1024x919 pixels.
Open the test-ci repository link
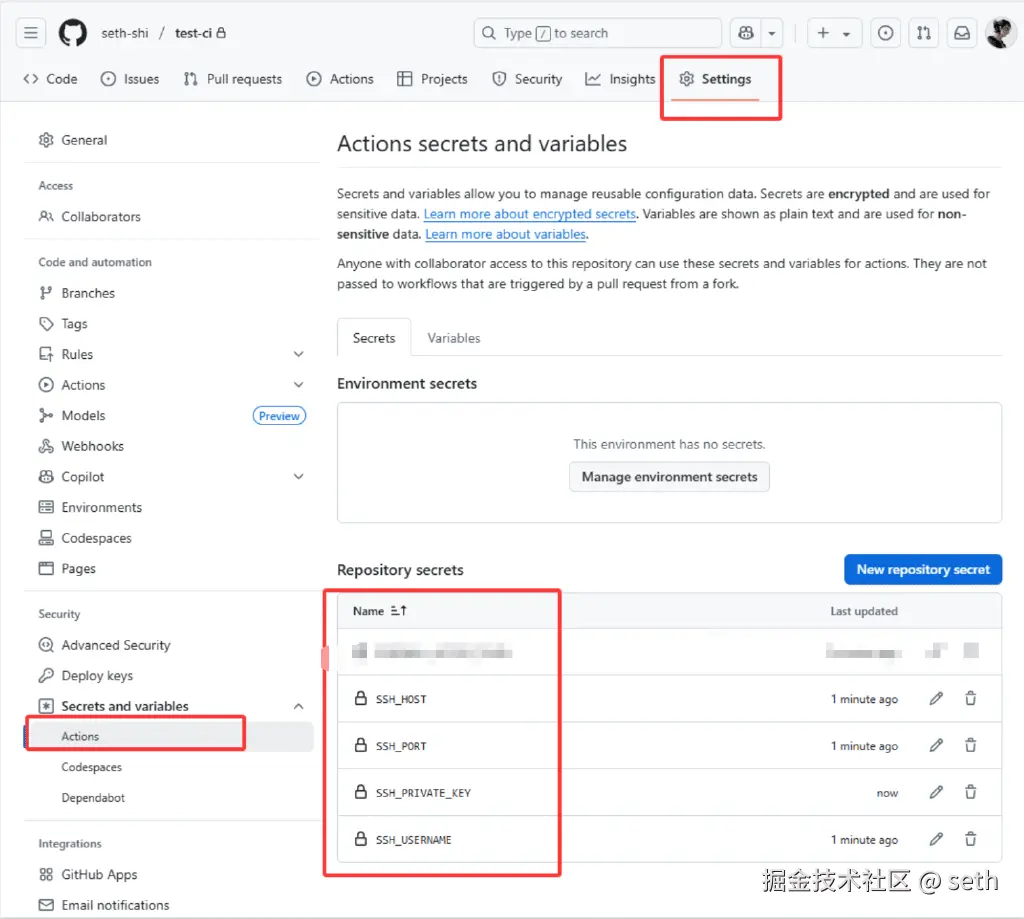(x=193, y=33)
